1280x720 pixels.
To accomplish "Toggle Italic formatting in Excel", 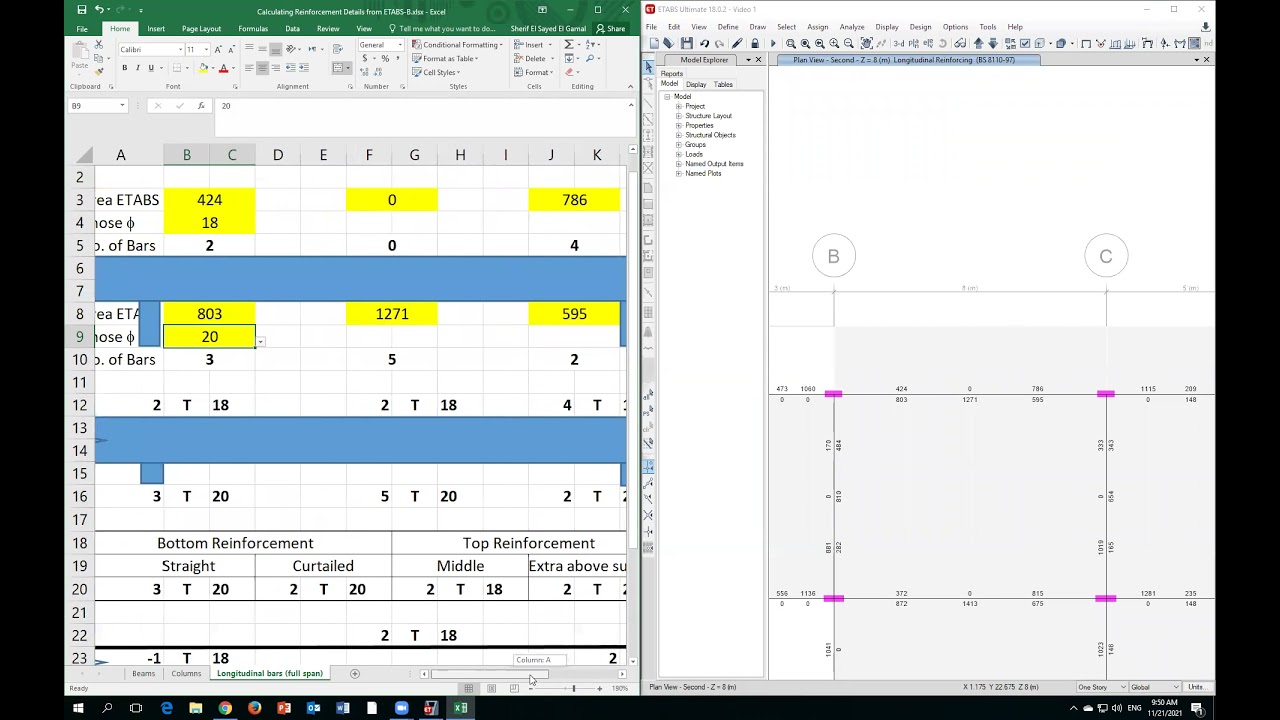I will 138,68.
